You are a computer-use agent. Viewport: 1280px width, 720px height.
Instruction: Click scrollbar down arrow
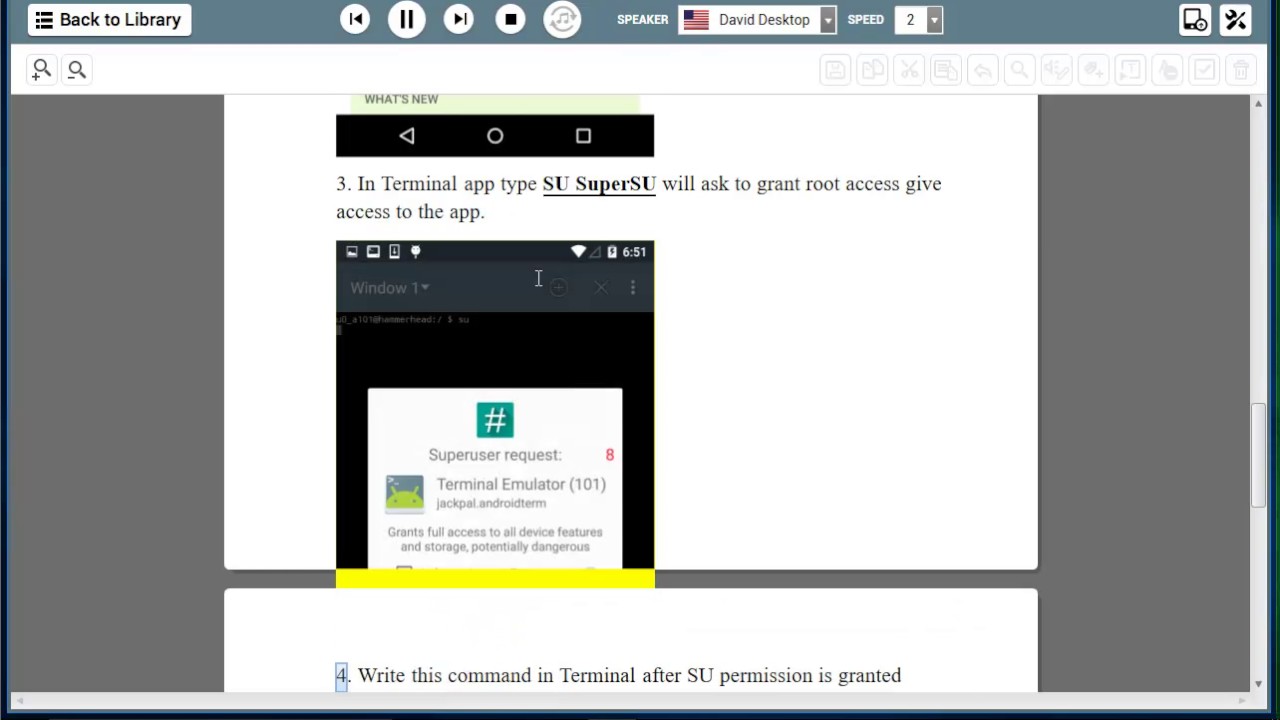click(1259, 684)
